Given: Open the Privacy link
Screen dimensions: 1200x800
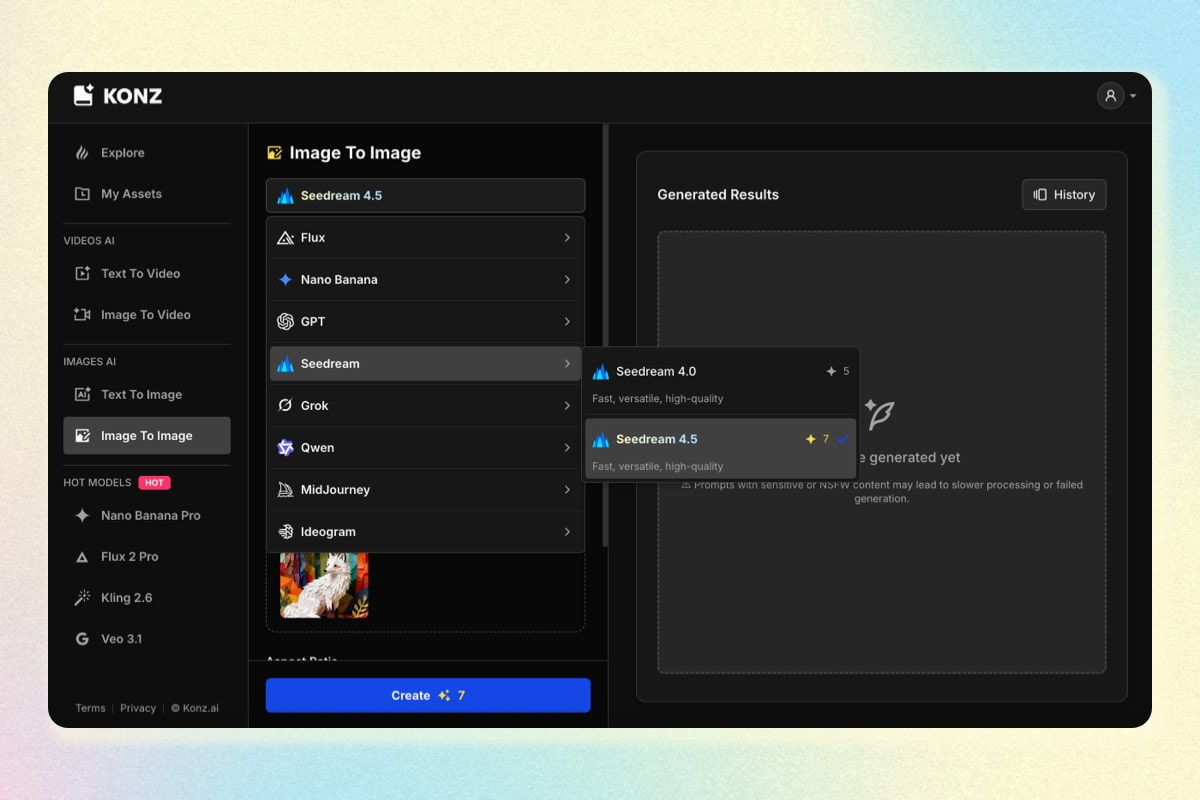Looking at the screenshot, I should (138, 708).
